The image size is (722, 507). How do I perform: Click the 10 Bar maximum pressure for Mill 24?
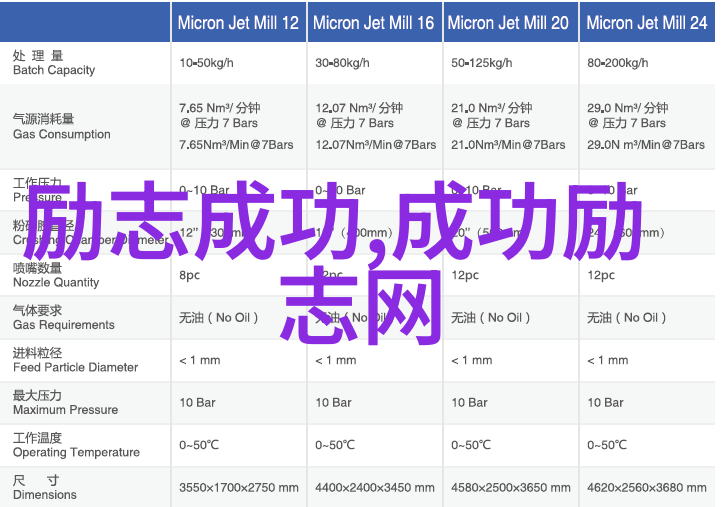click(606, 402)
